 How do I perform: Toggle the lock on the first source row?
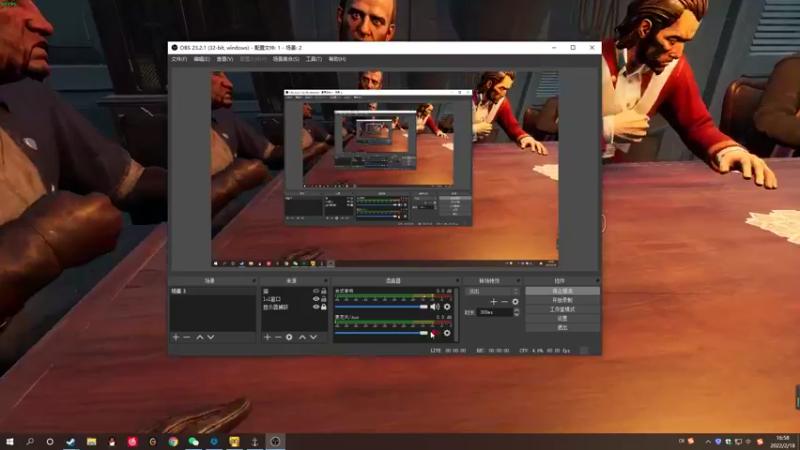tap(323, 291)
